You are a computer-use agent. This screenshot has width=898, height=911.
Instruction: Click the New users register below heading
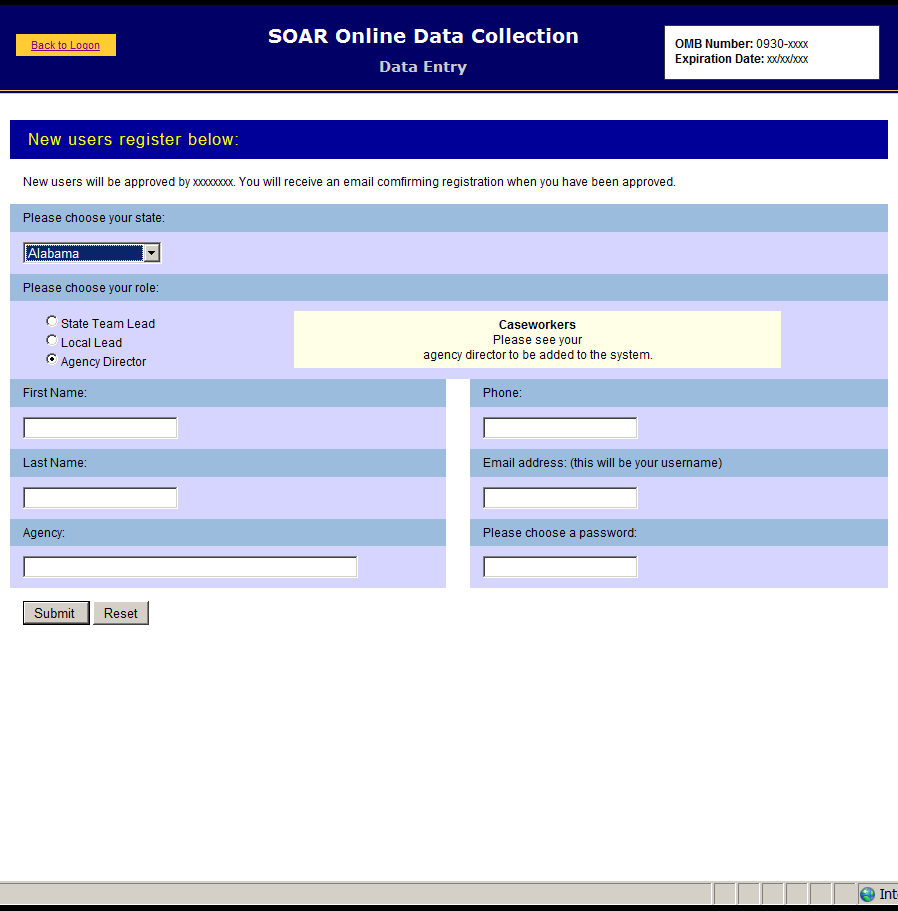[133, 139]
